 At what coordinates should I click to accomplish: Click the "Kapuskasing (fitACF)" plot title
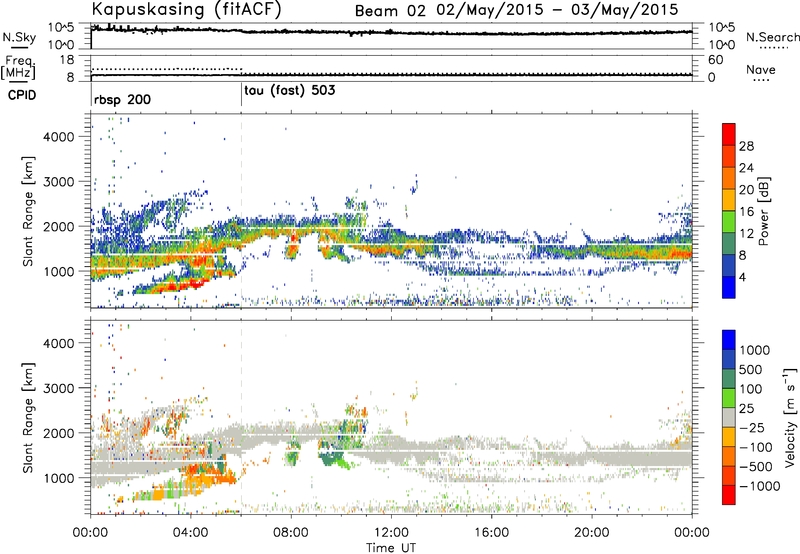(186, 9)
